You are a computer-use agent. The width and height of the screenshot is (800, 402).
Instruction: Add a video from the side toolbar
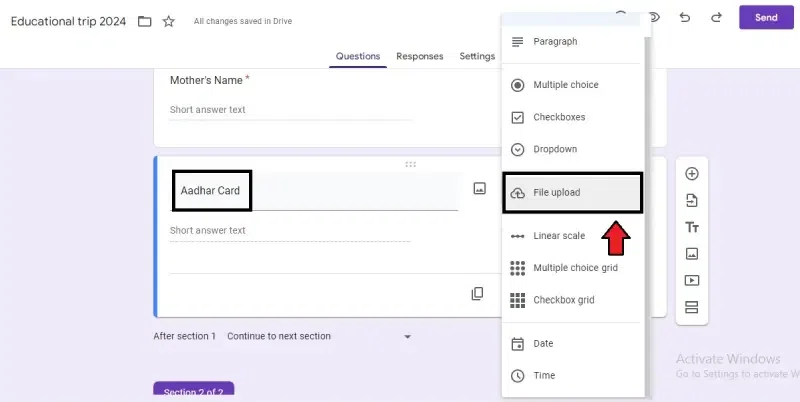691,281
